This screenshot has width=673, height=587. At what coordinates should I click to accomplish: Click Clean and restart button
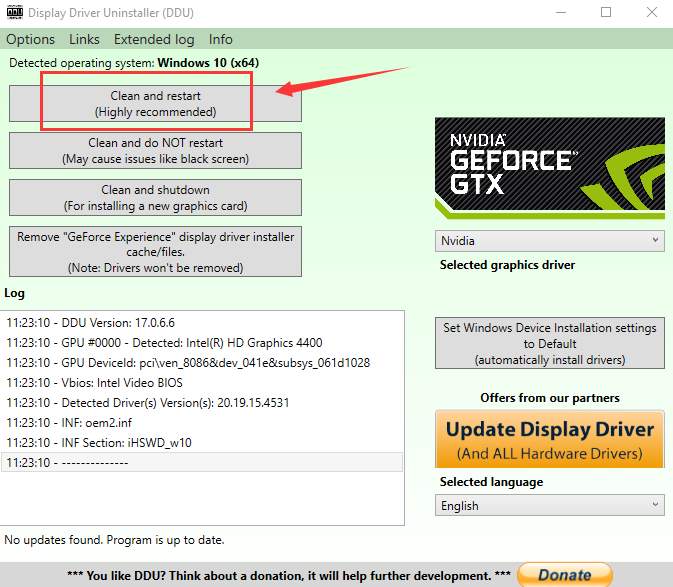pyautogui.click(x=155, y=103)
